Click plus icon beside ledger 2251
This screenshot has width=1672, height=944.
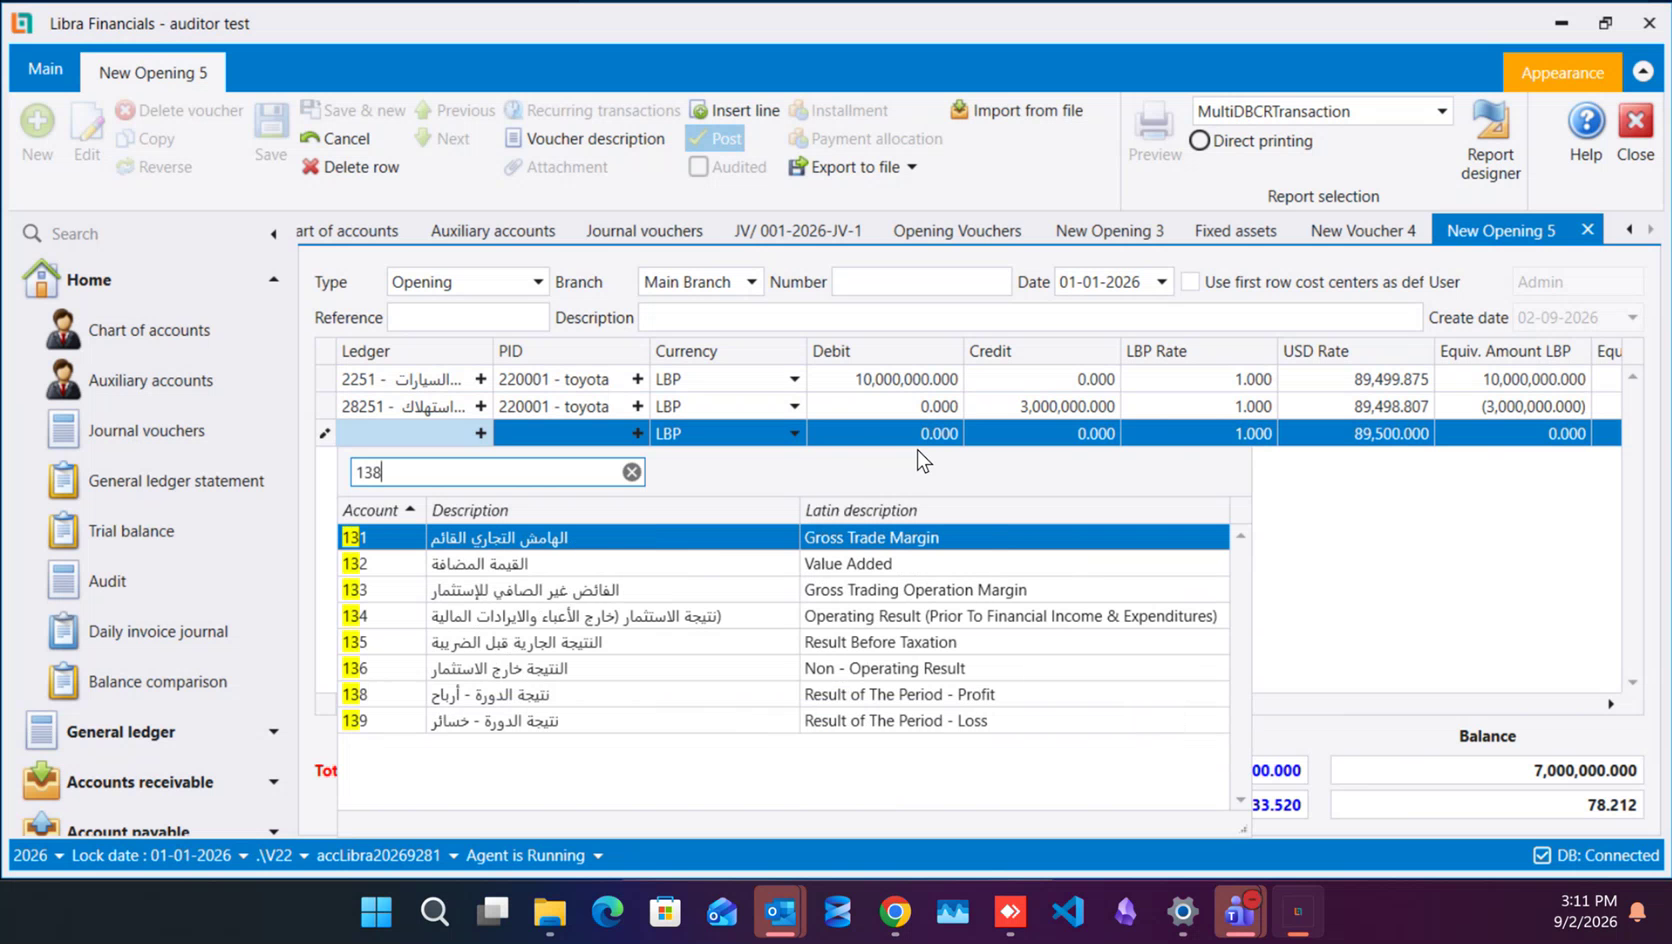(481, 379)
